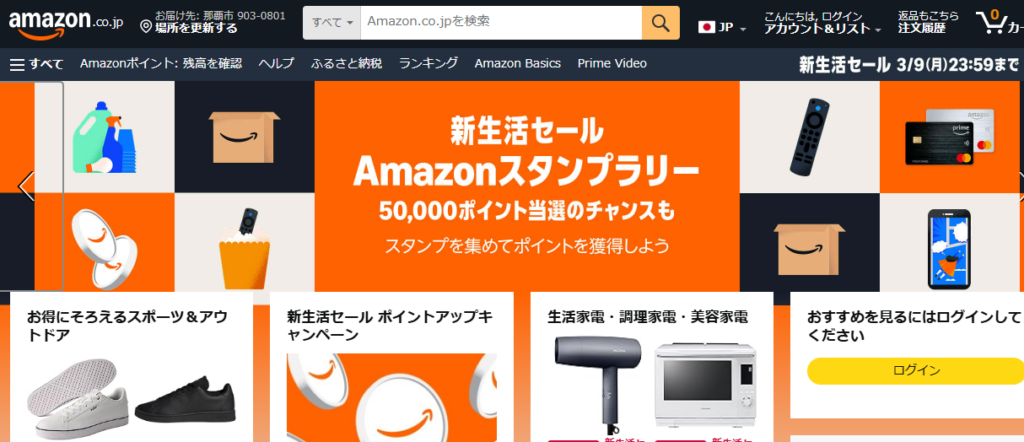Click inside the Amazon.co.jp search field
The image size is (1024, 442).
(x=501, y=23)
